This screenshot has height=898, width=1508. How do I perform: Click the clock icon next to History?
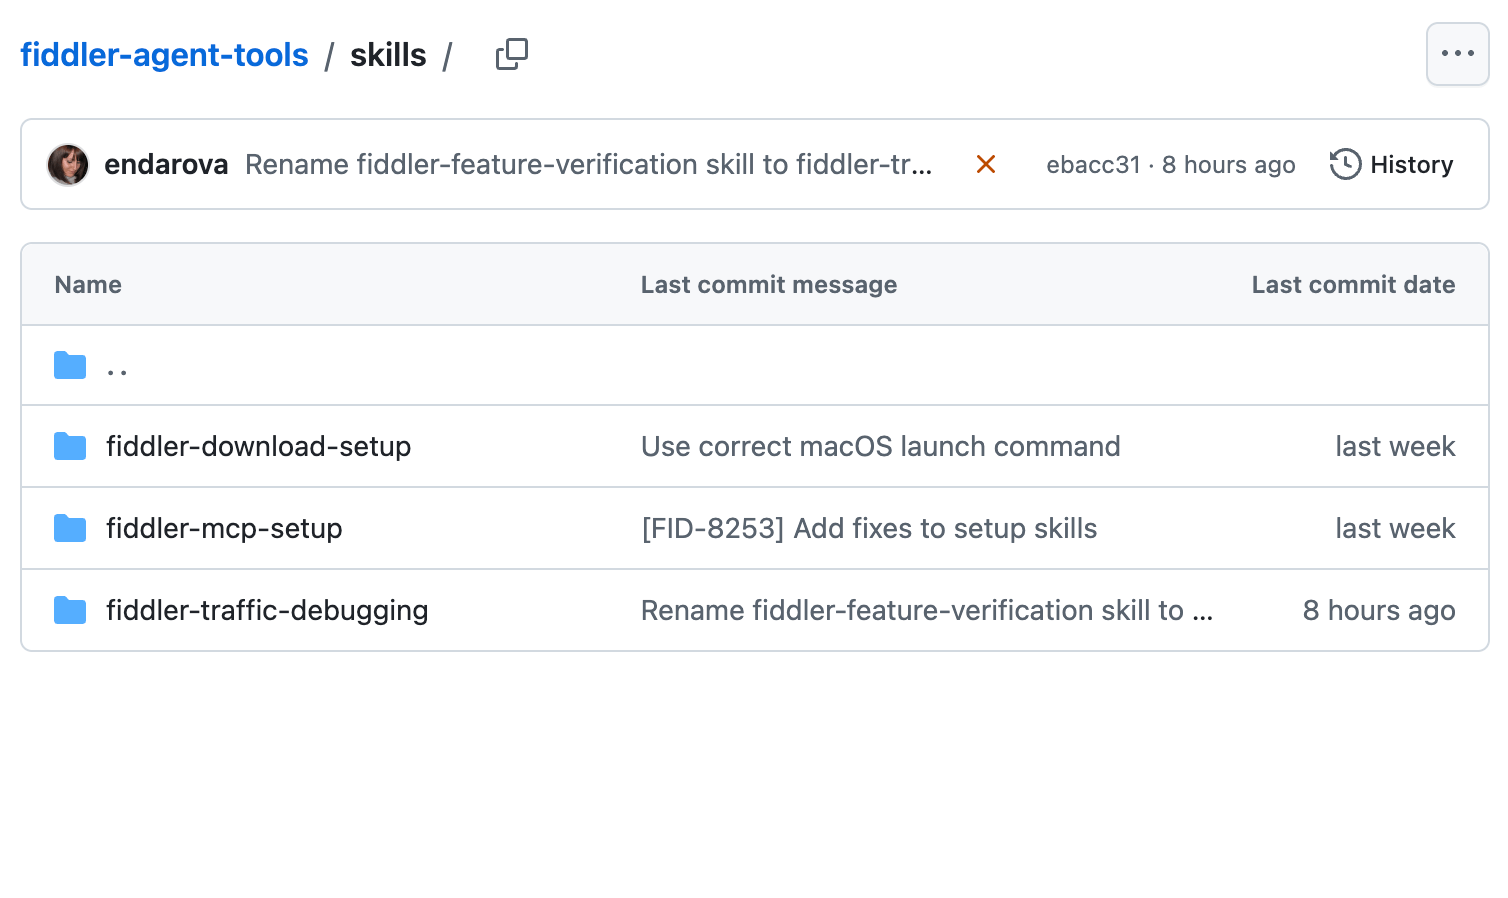(1344, 164)
